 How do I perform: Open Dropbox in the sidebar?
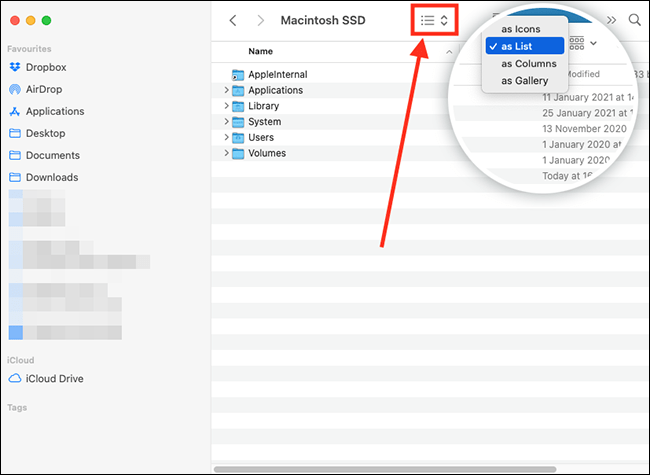point(37,67)
